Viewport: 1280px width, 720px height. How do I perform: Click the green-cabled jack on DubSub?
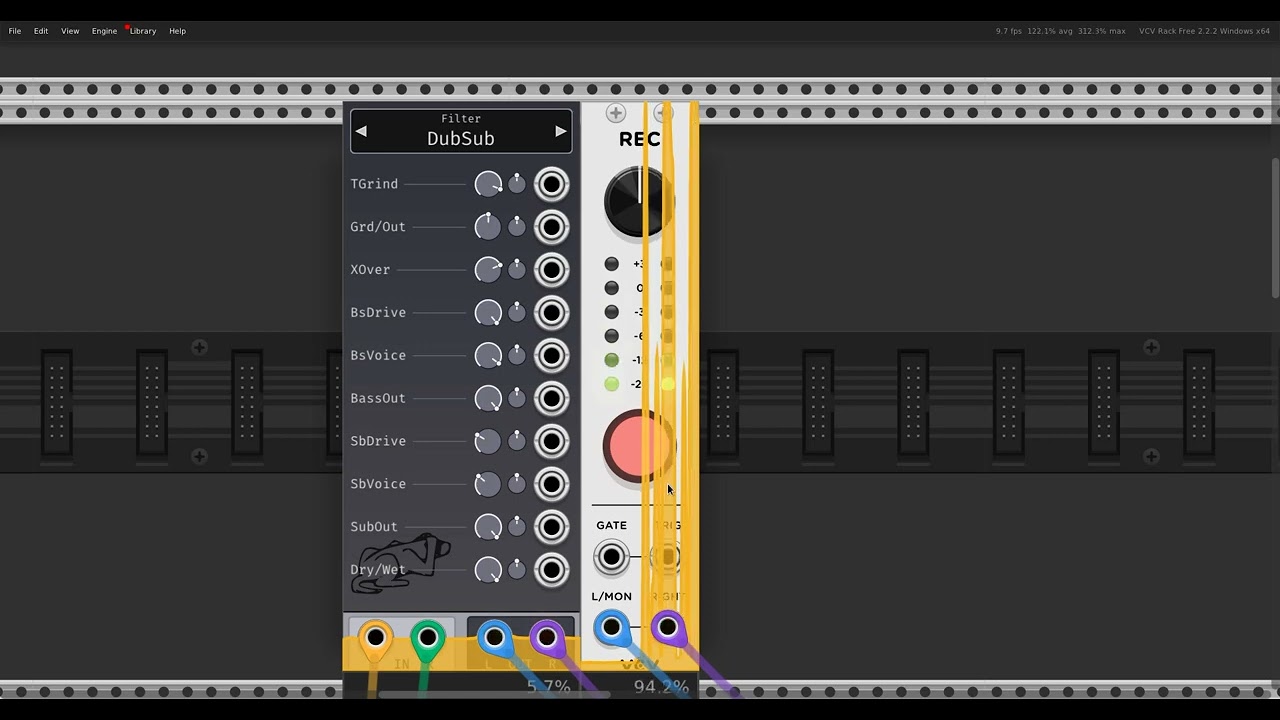(x=428, y=637)
